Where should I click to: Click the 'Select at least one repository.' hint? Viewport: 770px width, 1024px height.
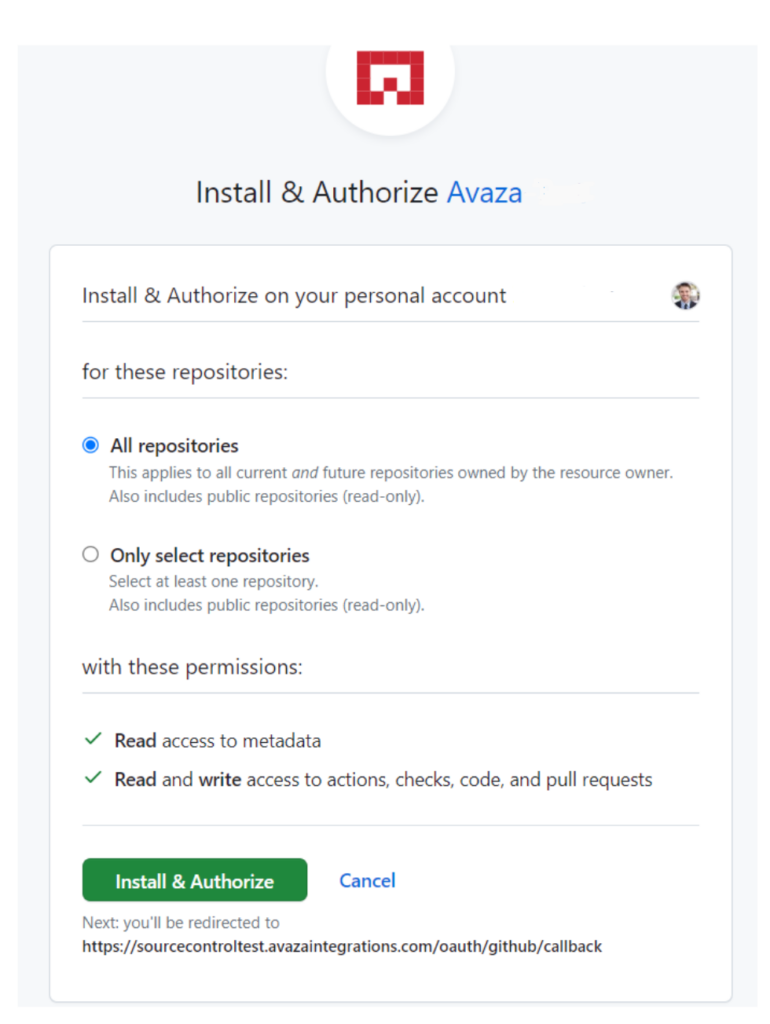[214, 581]
